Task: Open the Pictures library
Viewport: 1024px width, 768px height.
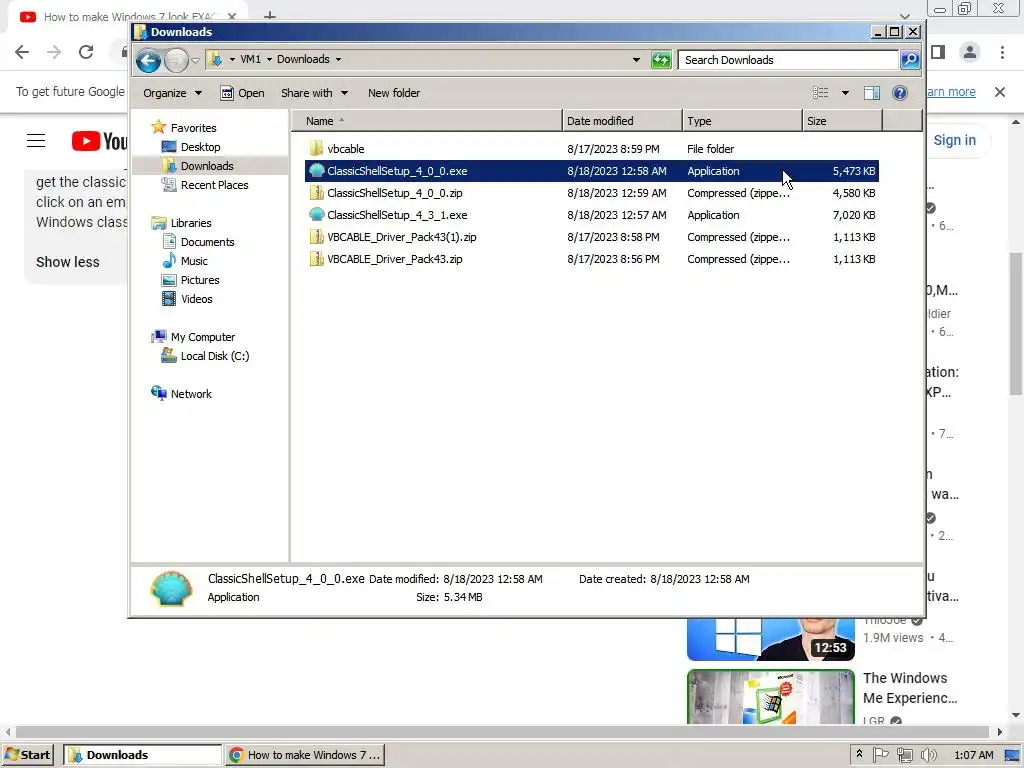Action: [200, 280]
